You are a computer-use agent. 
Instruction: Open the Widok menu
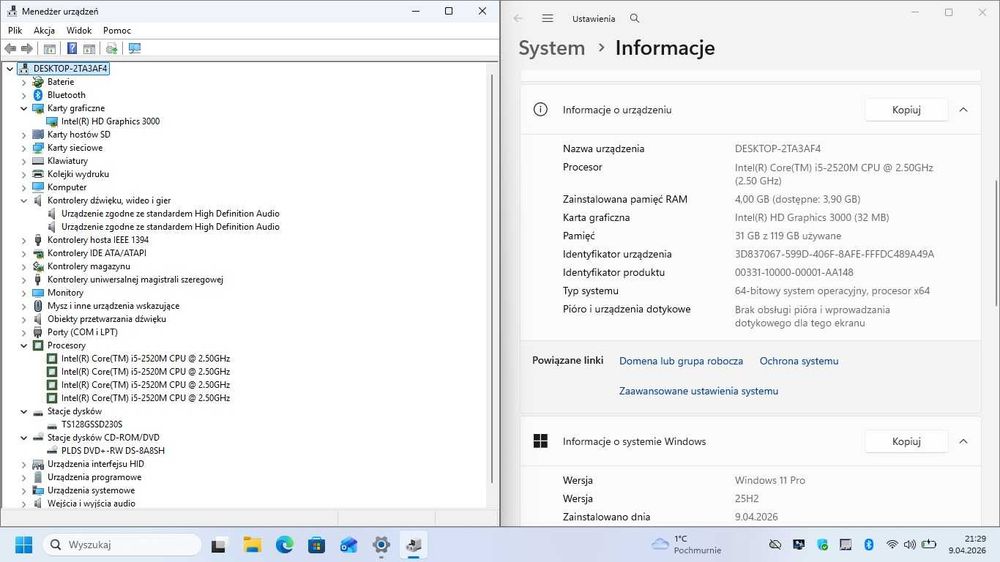[x=79, y=31]
